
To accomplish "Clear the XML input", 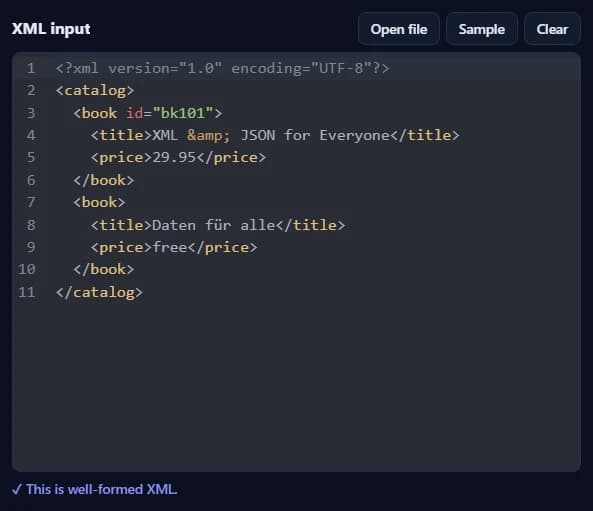I will tap(552, 29).
